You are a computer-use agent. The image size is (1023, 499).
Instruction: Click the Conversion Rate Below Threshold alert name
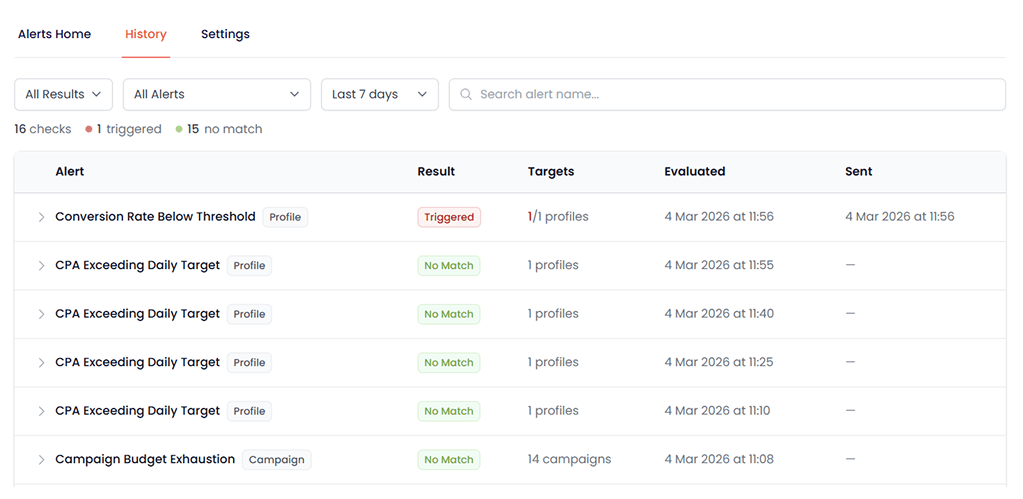(155, 217)
